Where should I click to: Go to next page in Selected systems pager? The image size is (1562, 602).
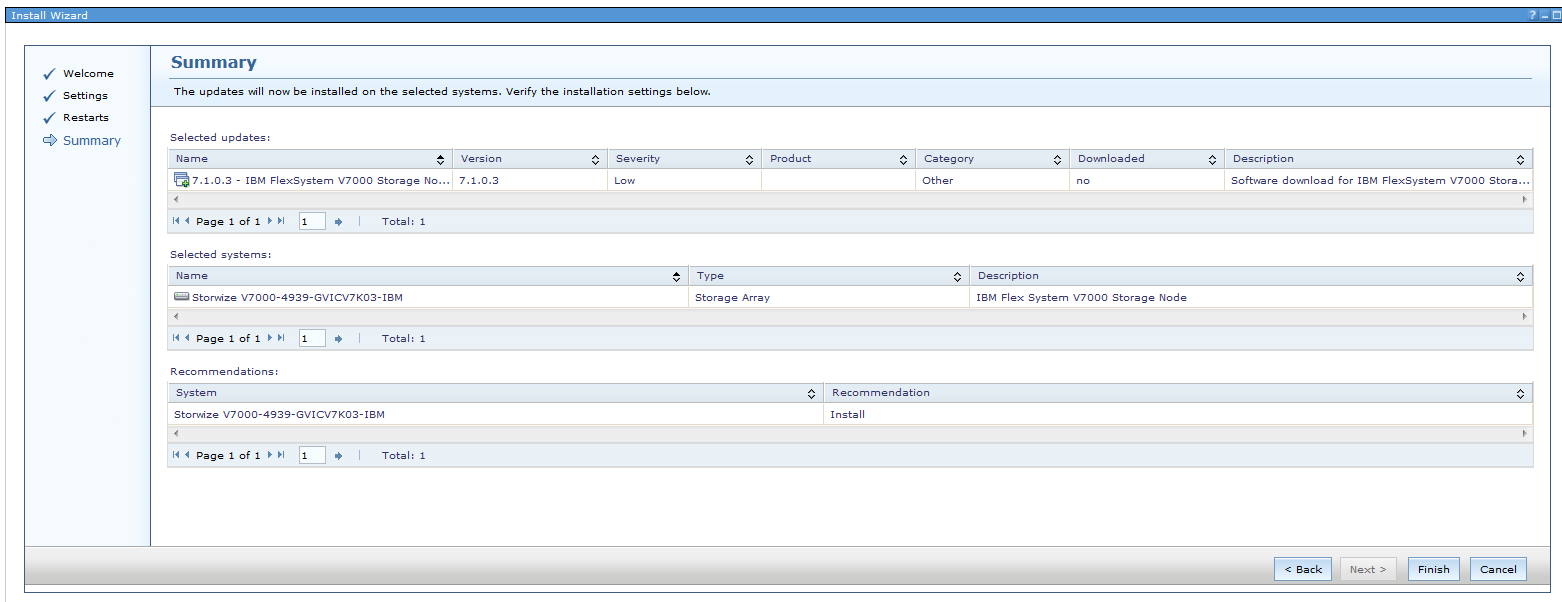coord(270,338)
